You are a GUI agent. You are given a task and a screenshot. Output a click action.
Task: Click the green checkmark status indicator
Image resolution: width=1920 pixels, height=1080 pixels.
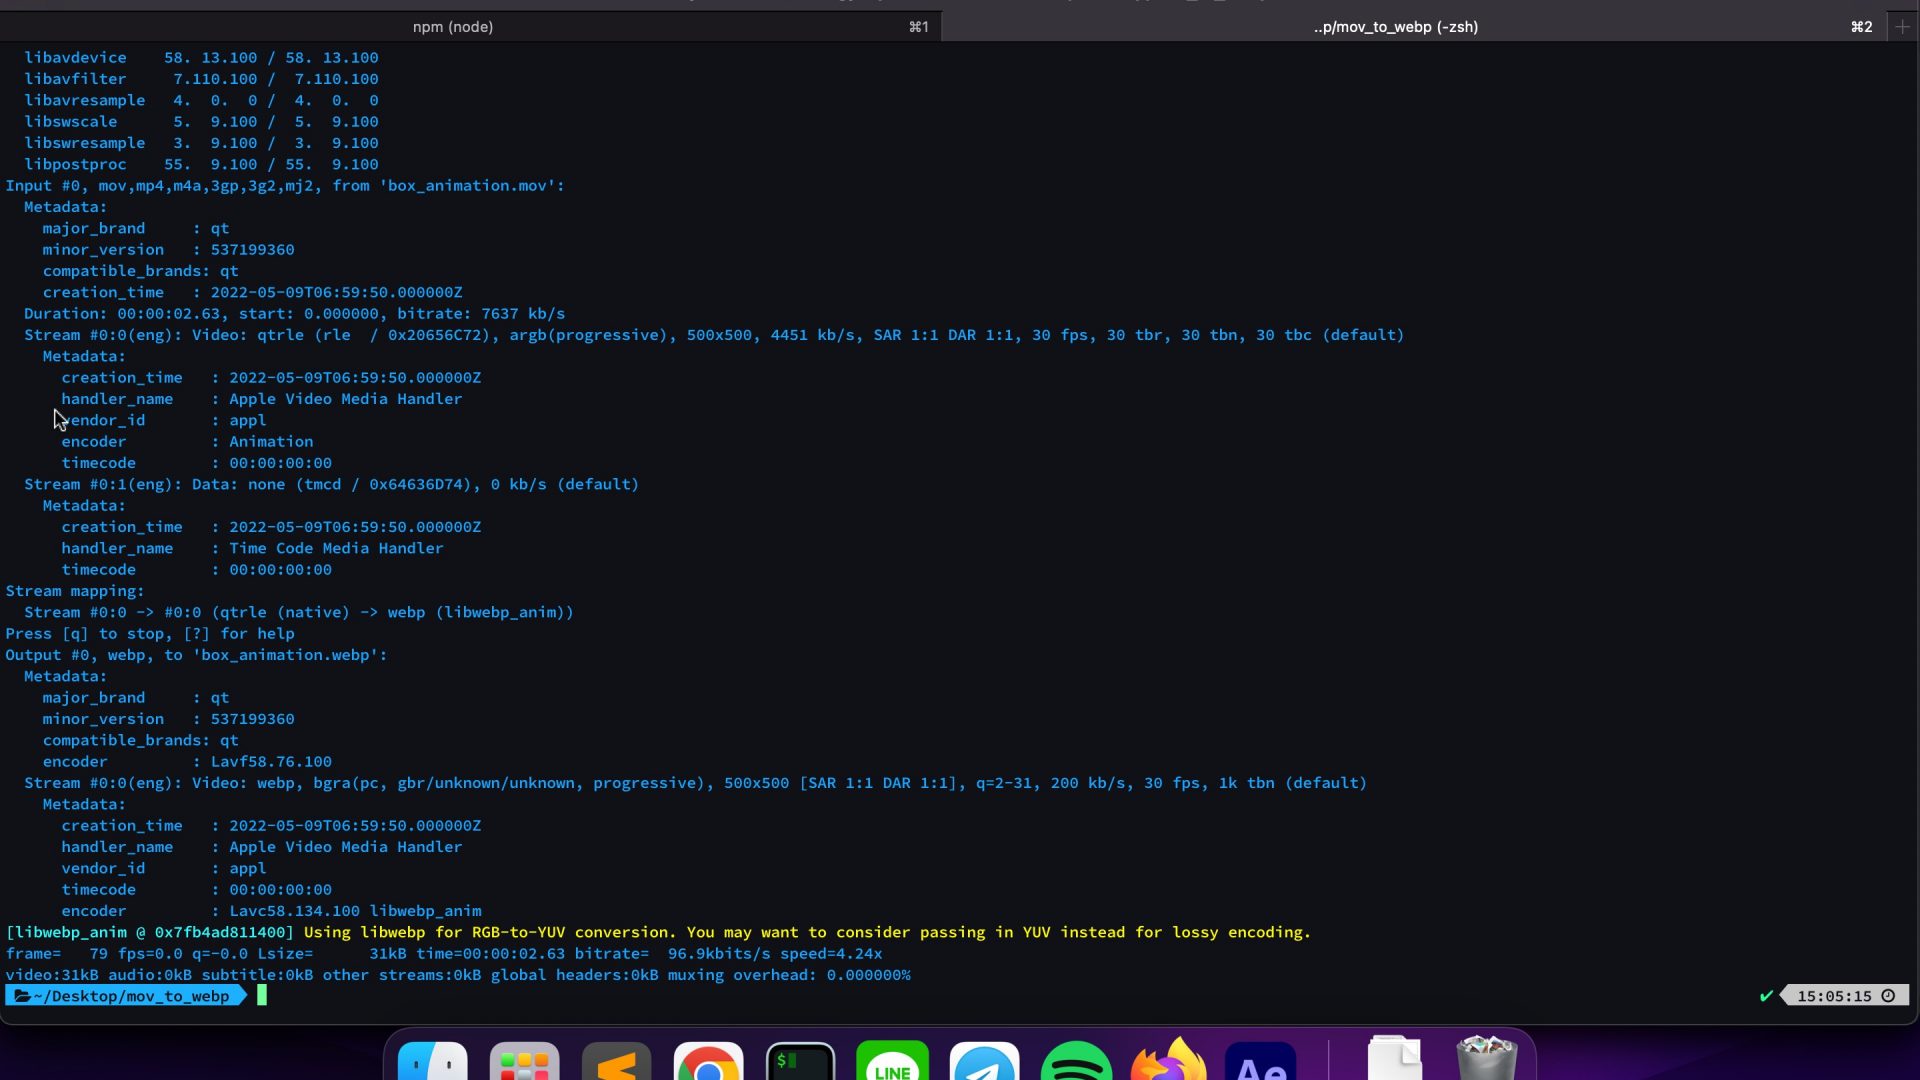coord(1766,996)
